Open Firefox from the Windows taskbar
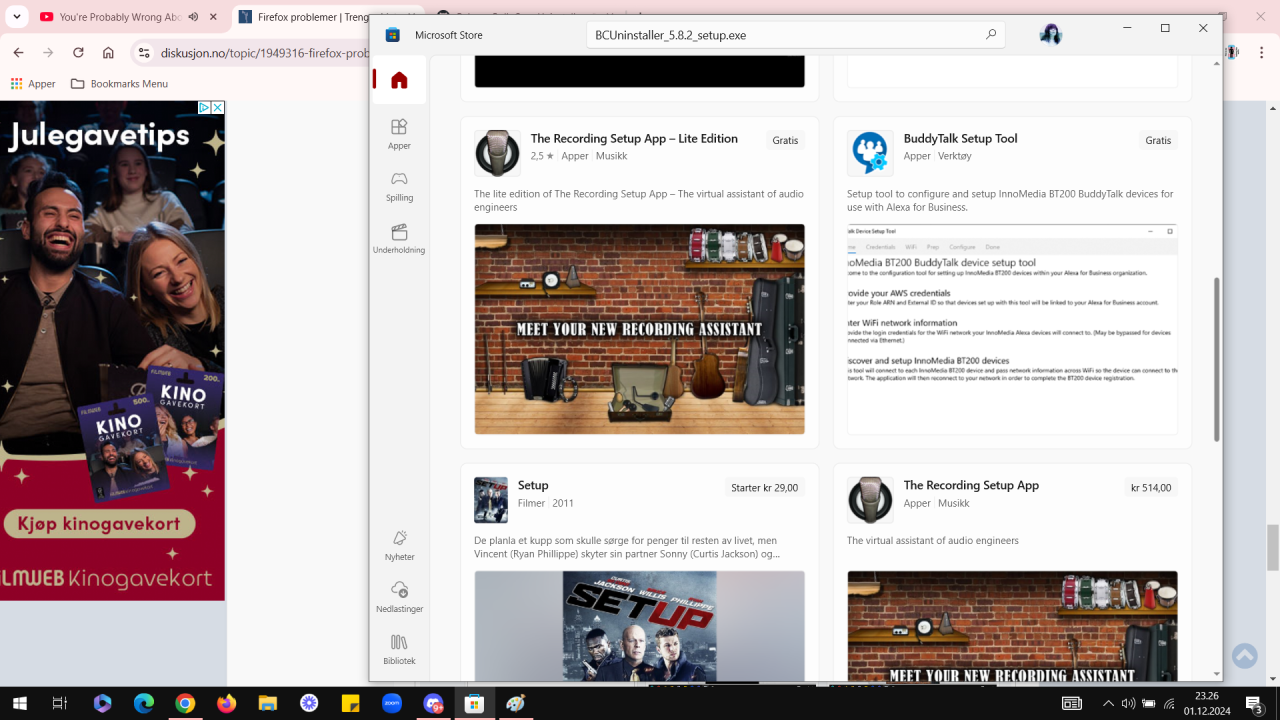Screen dimensions: 1280x720 tap(226, 704)
